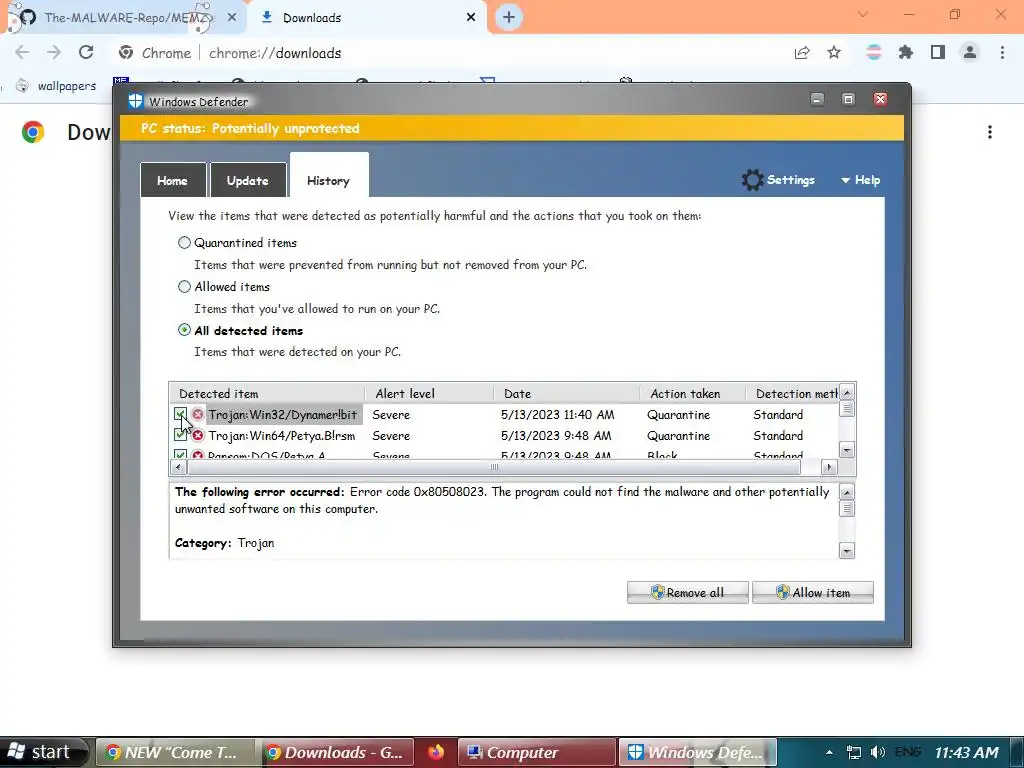Screen dimensions: 1024x768
Task: Switch to the Update tab
Action: 248,180
